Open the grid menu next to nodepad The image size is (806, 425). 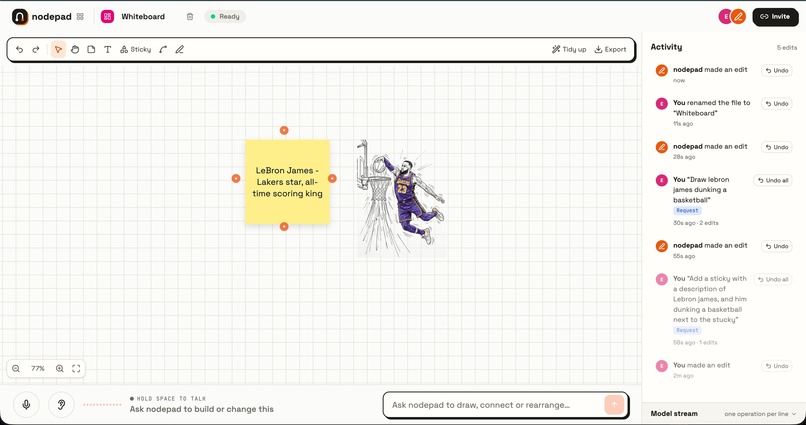tap(80, 16)
